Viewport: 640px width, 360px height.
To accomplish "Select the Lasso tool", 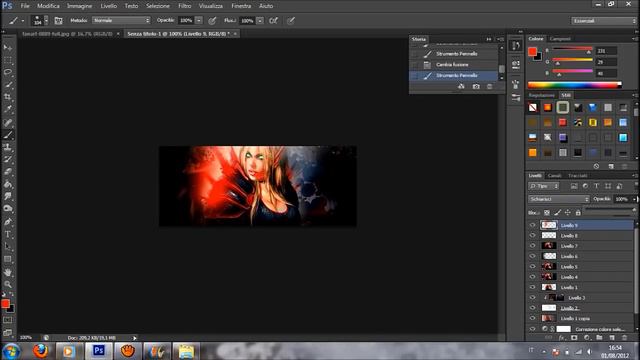I will point(8,73).
